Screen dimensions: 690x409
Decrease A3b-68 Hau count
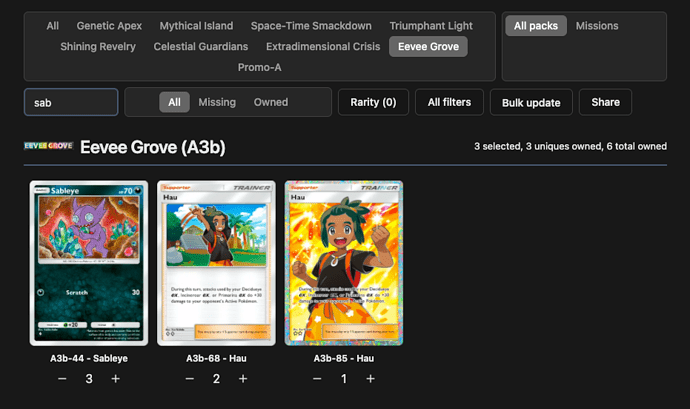point(190,379)
